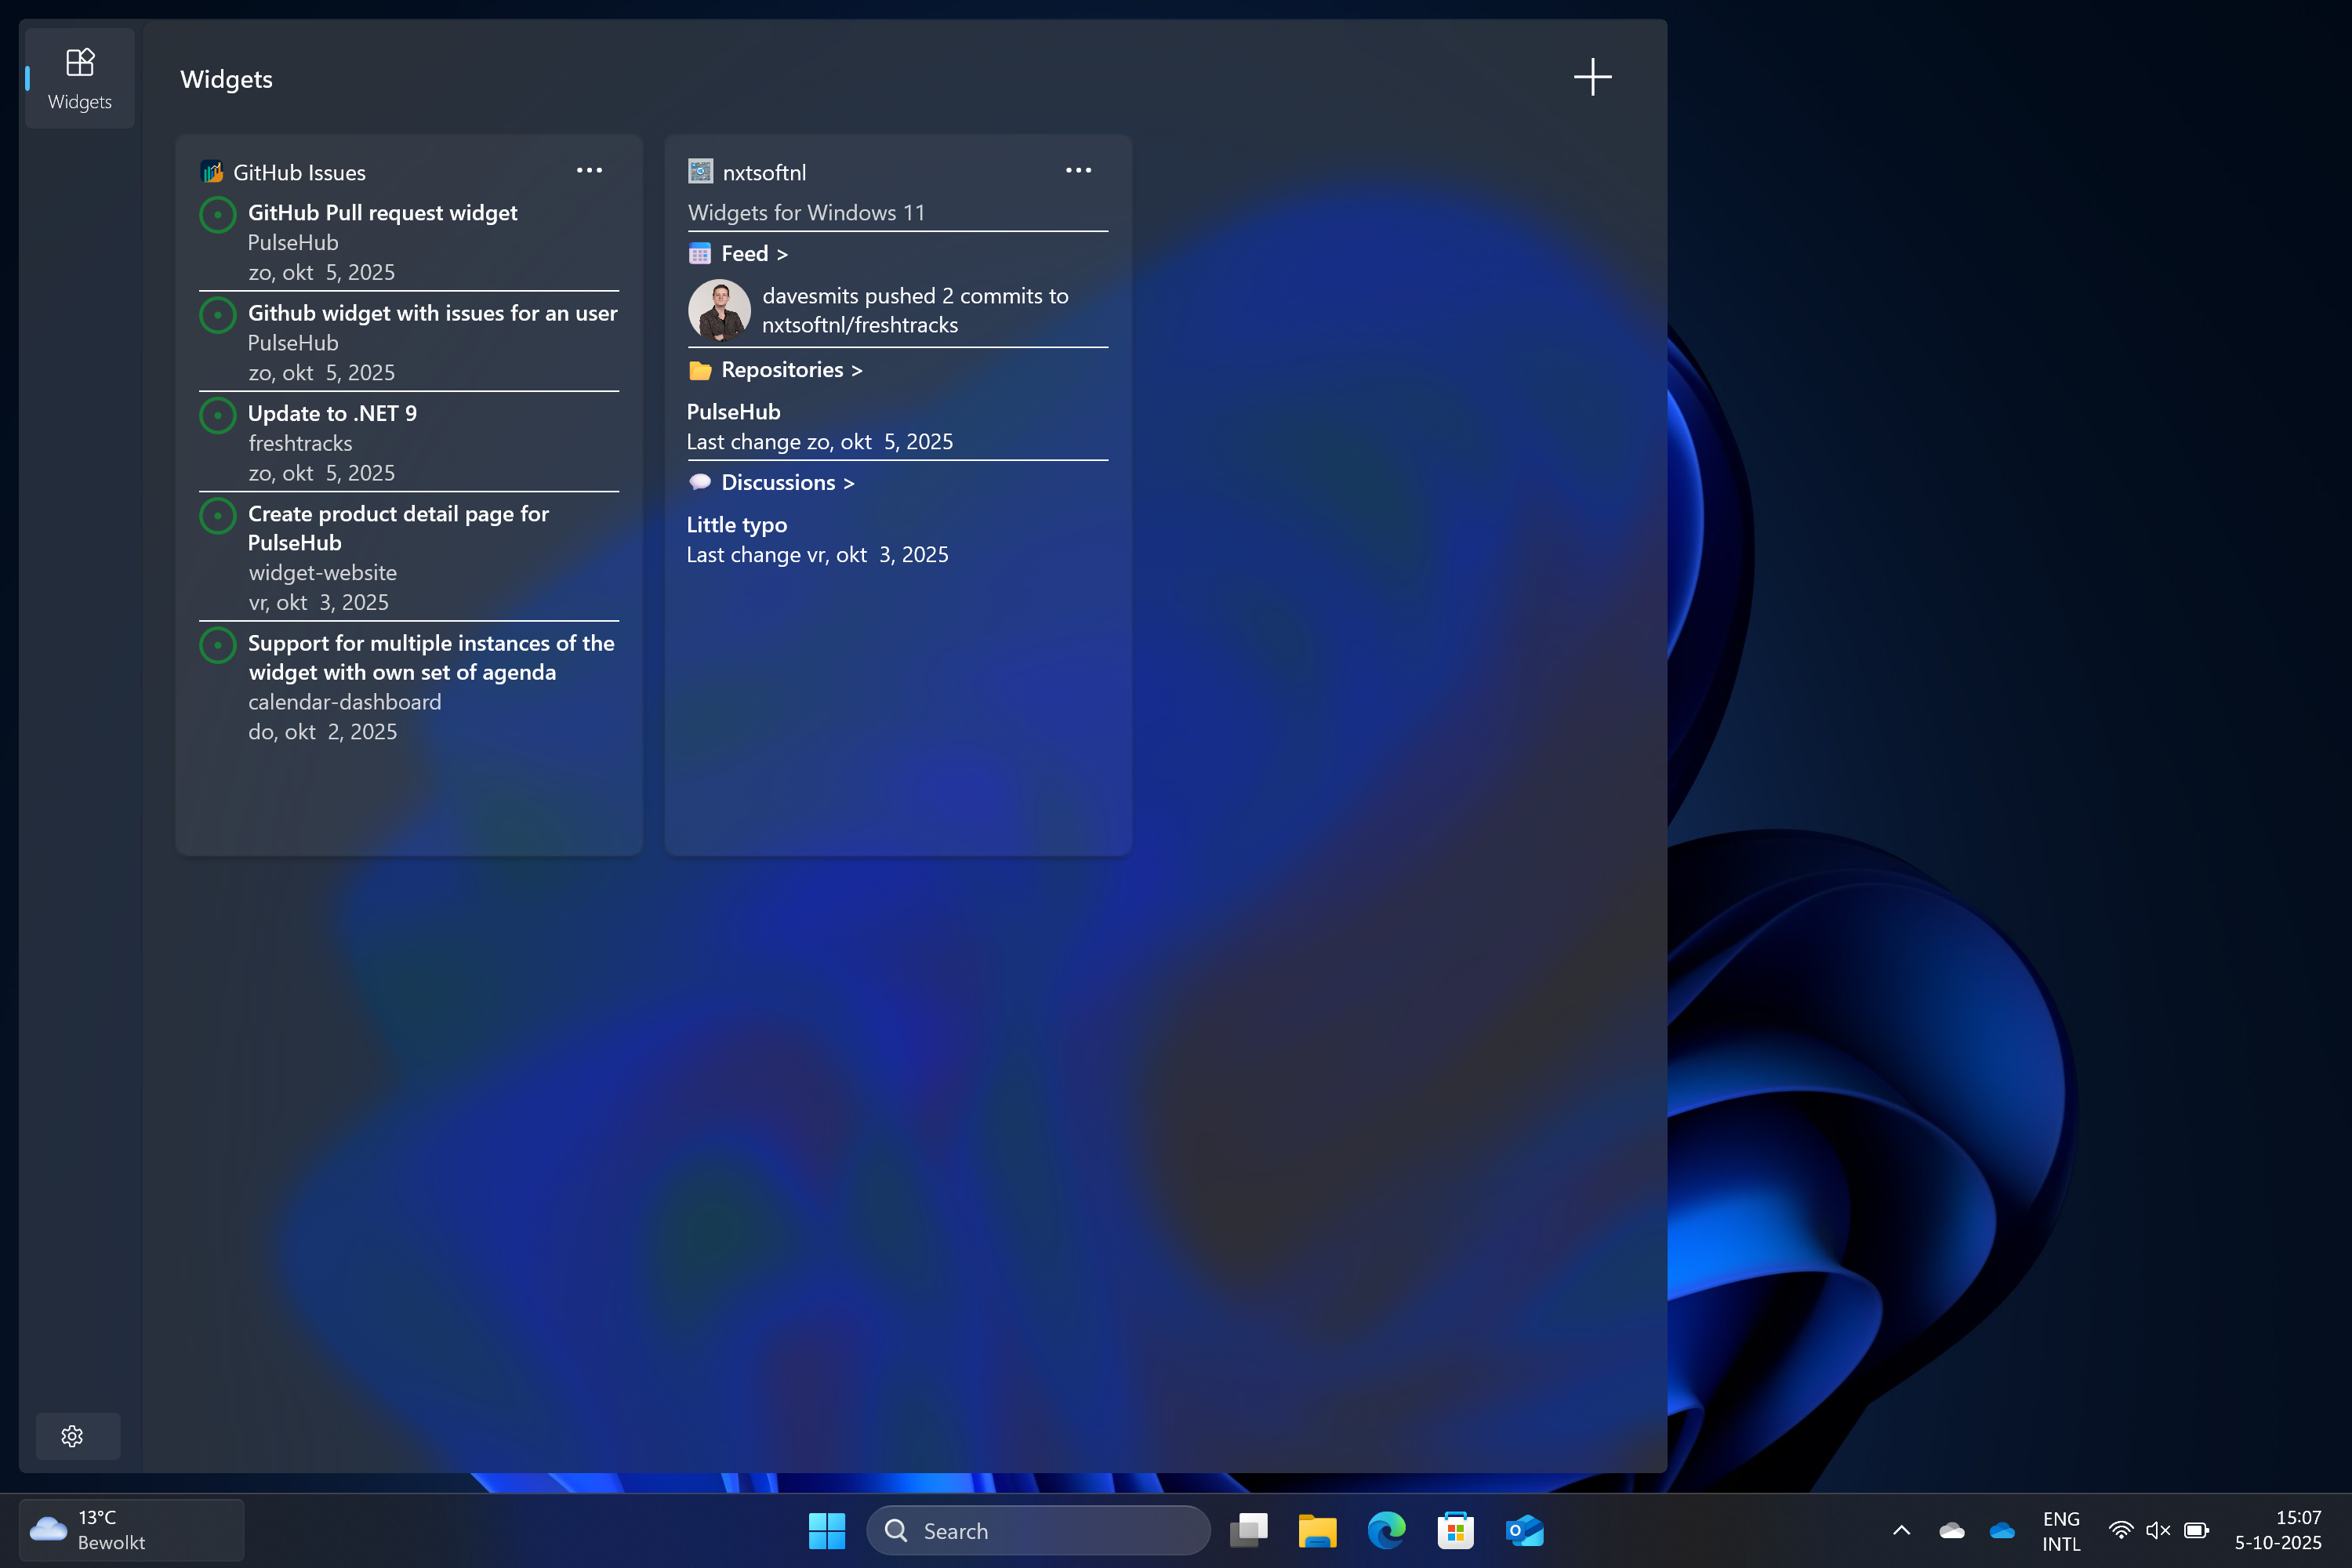The image size is (2352, 1568).
Task: Select the Widgets sidebar tab
Action: click(79, 79)
